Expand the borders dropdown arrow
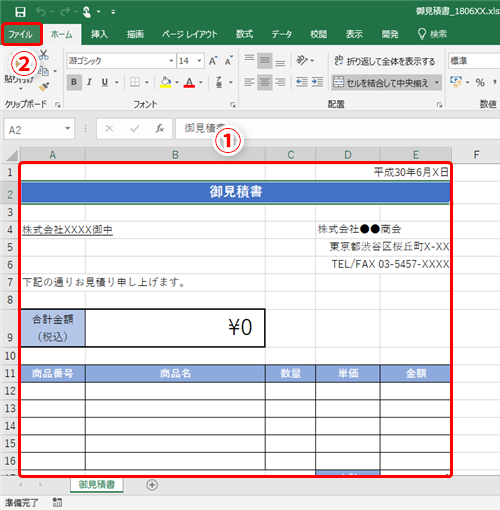 tap(147, 82)
